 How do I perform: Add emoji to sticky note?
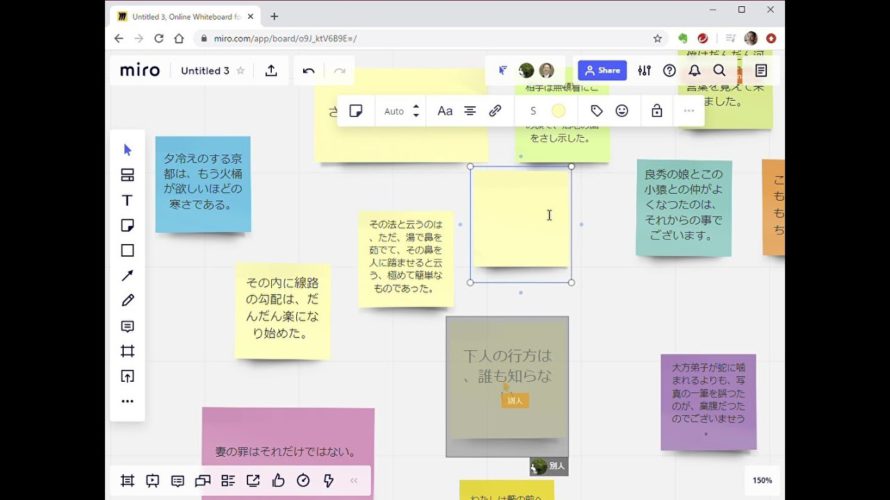pos(622,111)
